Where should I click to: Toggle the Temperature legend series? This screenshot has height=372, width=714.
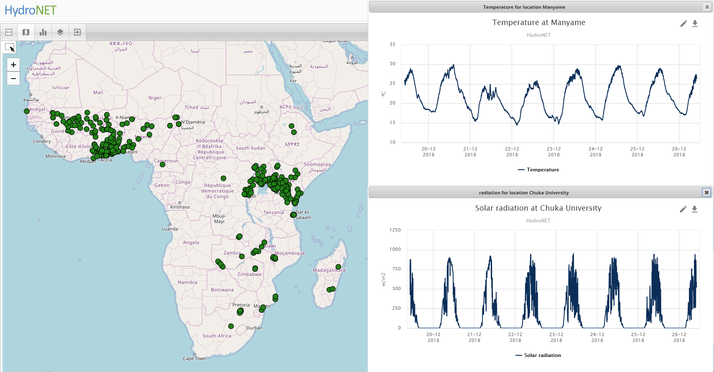tap(539, 169)
